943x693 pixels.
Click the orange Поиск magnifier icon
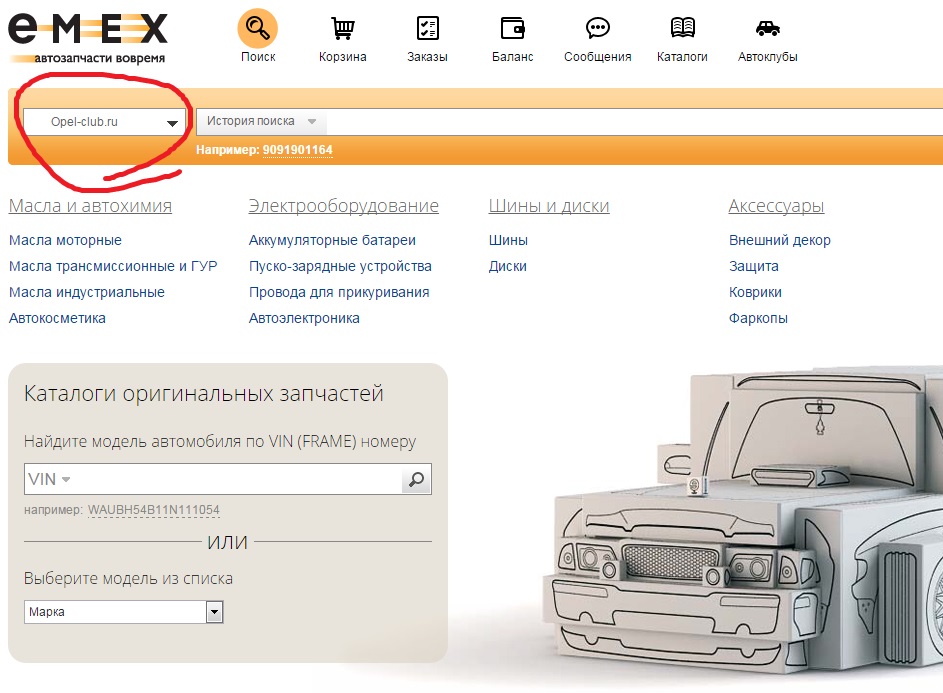257,28
